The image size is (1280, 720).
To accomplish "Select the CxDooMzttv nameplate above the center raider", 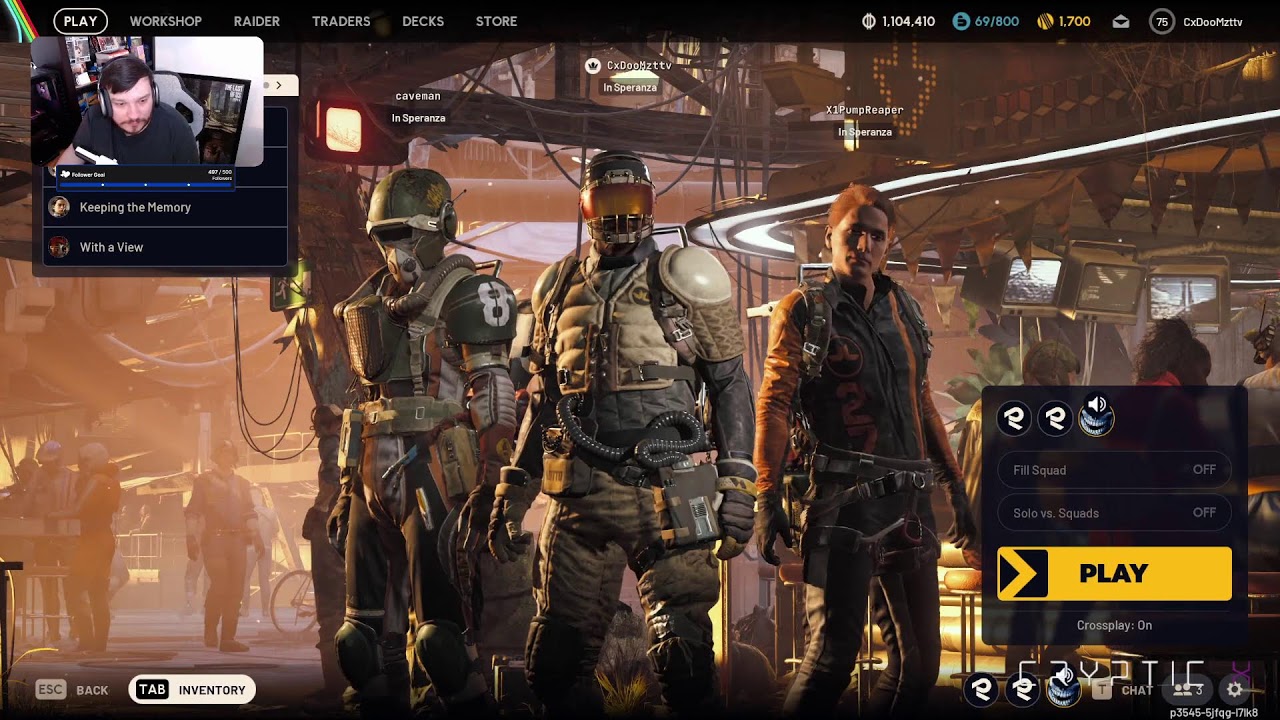I will click(639, 66).
